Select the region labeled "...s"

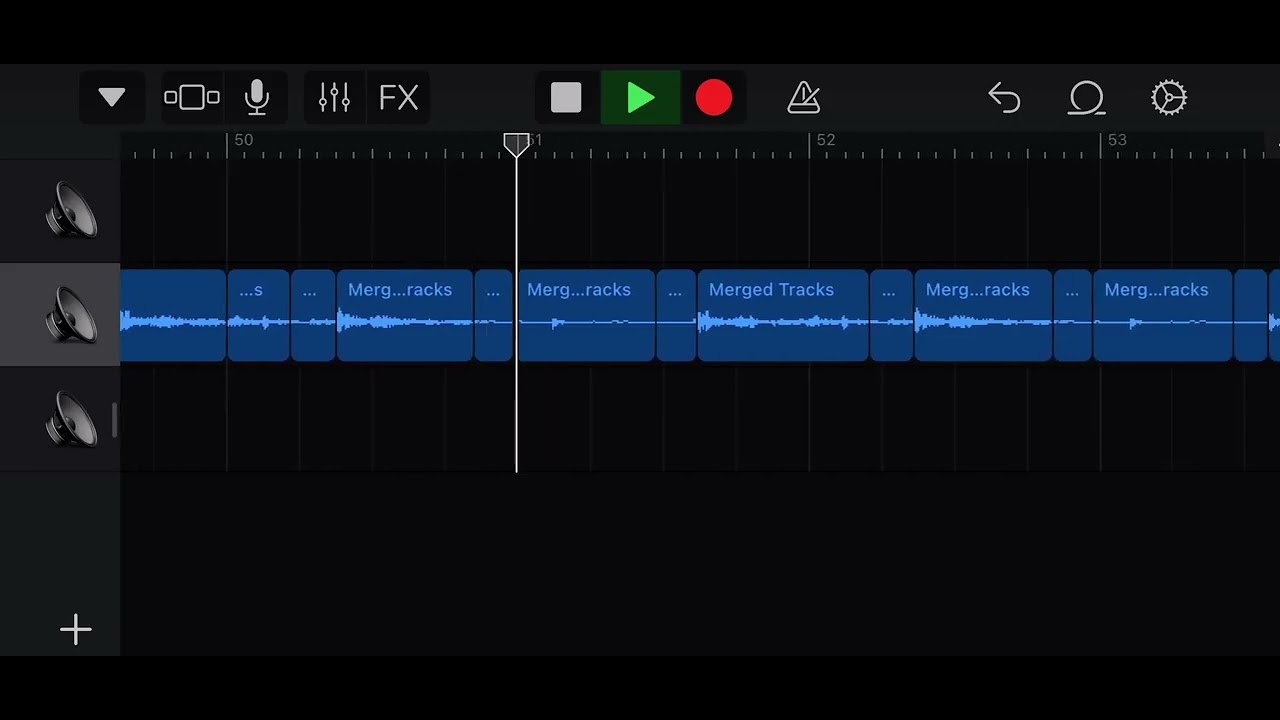(258, 315)
